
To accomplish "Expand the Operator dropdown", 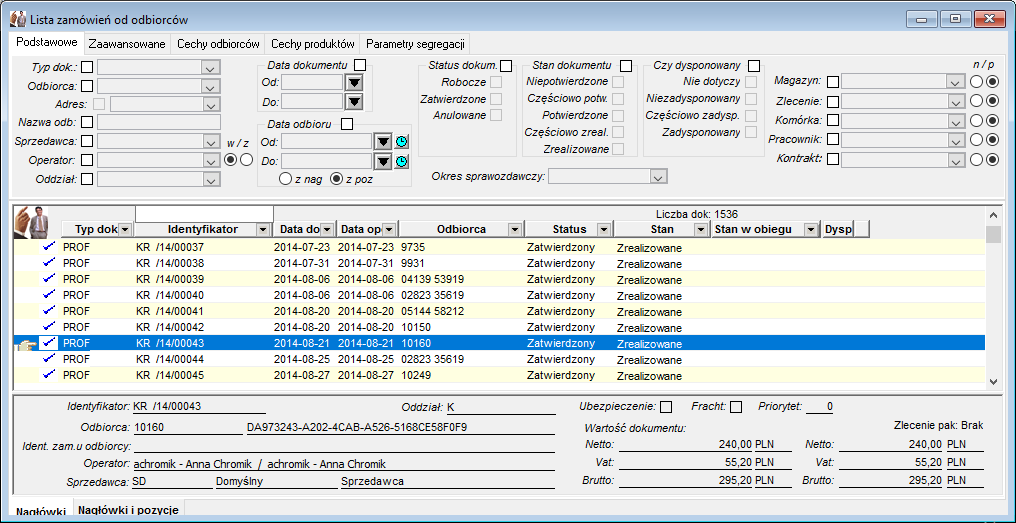I will [211, 160].
